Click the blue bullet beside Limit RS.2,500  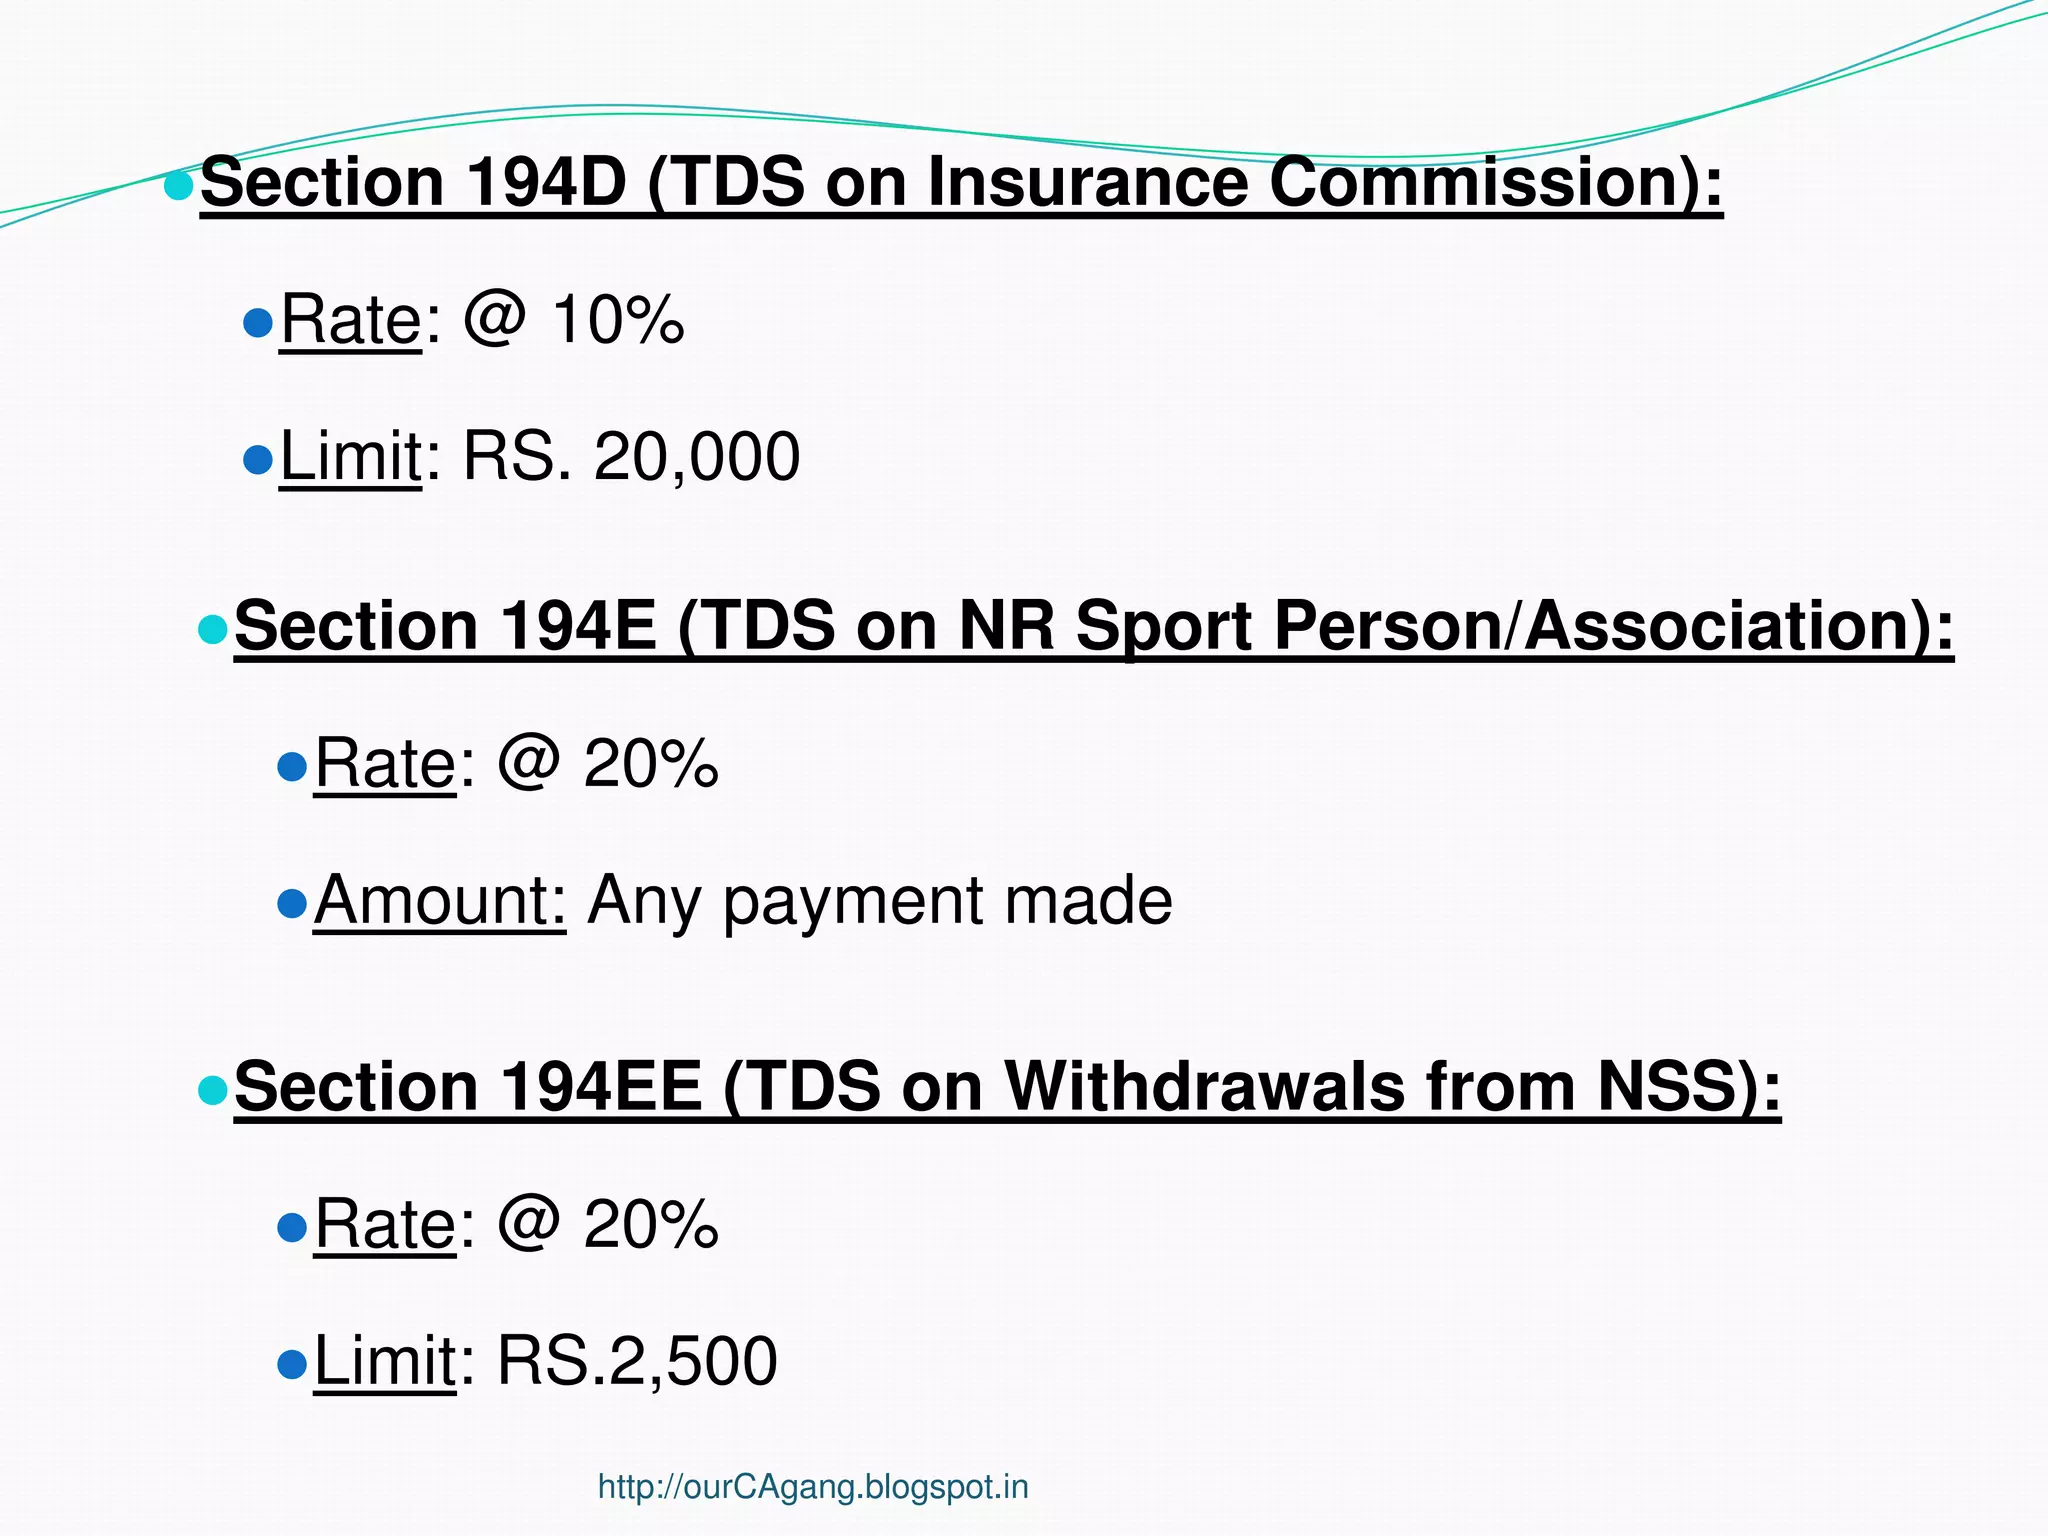[x=291, y=1364]
